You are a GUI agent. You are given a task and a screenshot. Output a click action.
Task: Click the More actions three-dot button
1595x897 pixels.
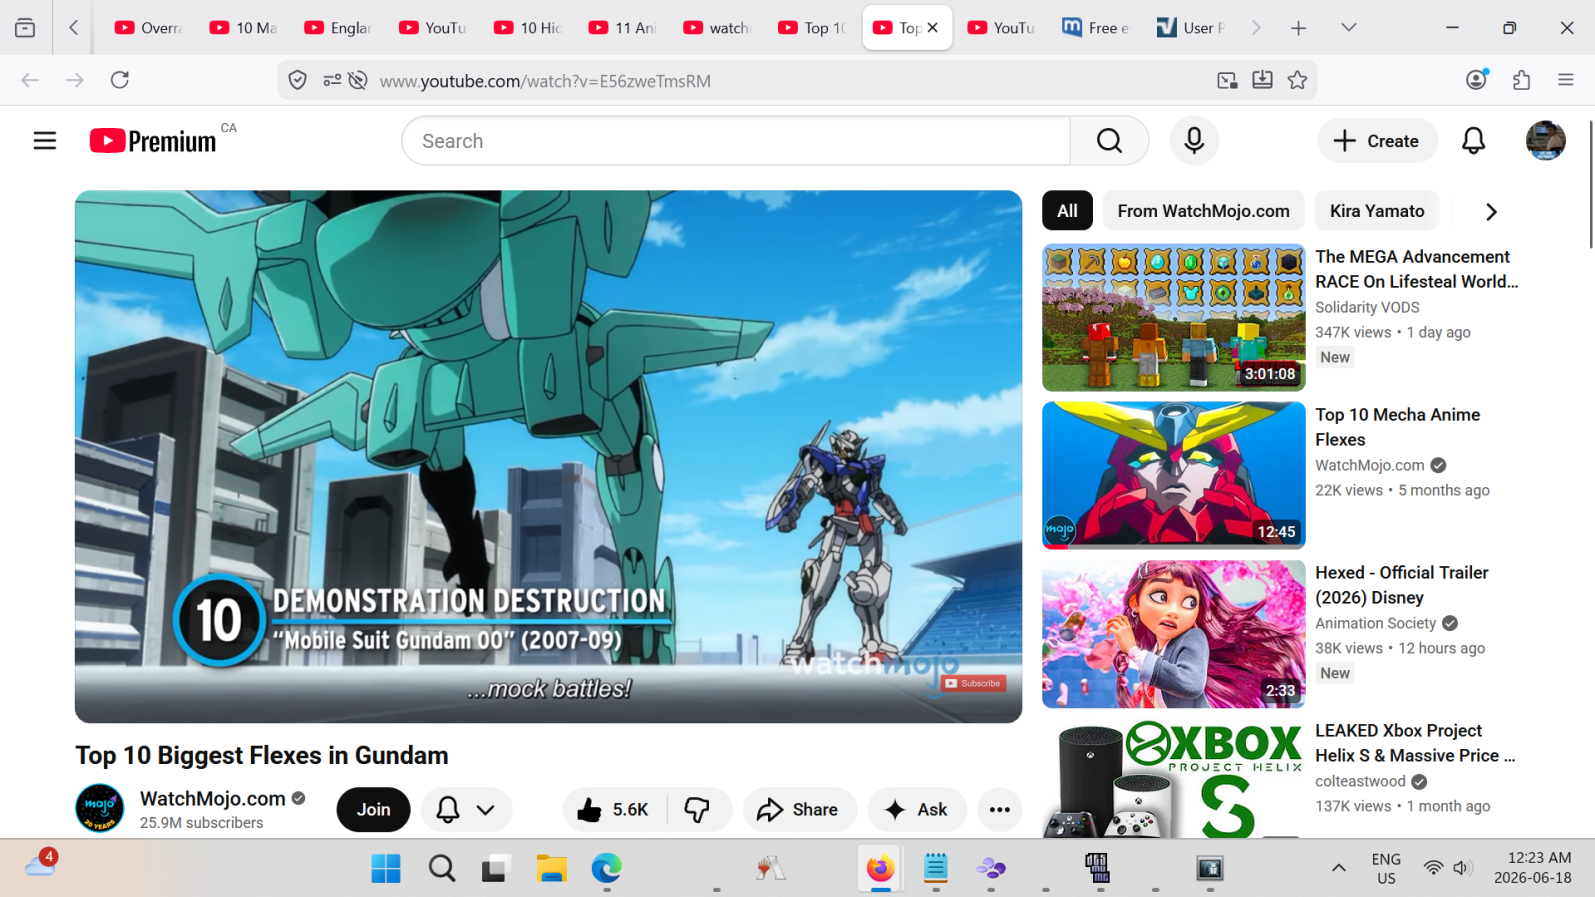(x=999, y=810)
